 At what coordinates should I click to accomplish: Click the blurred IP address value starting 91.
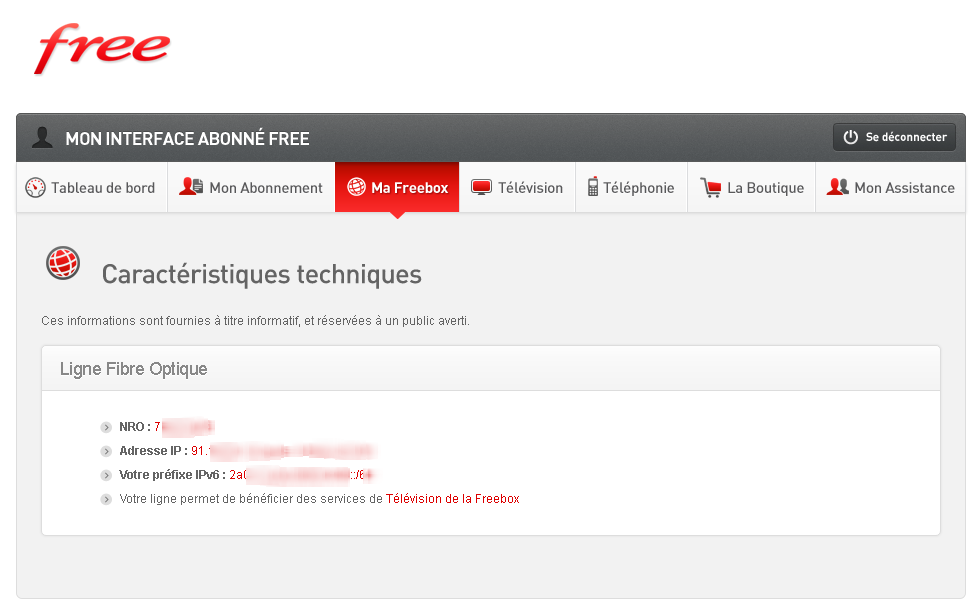[283, 451]
